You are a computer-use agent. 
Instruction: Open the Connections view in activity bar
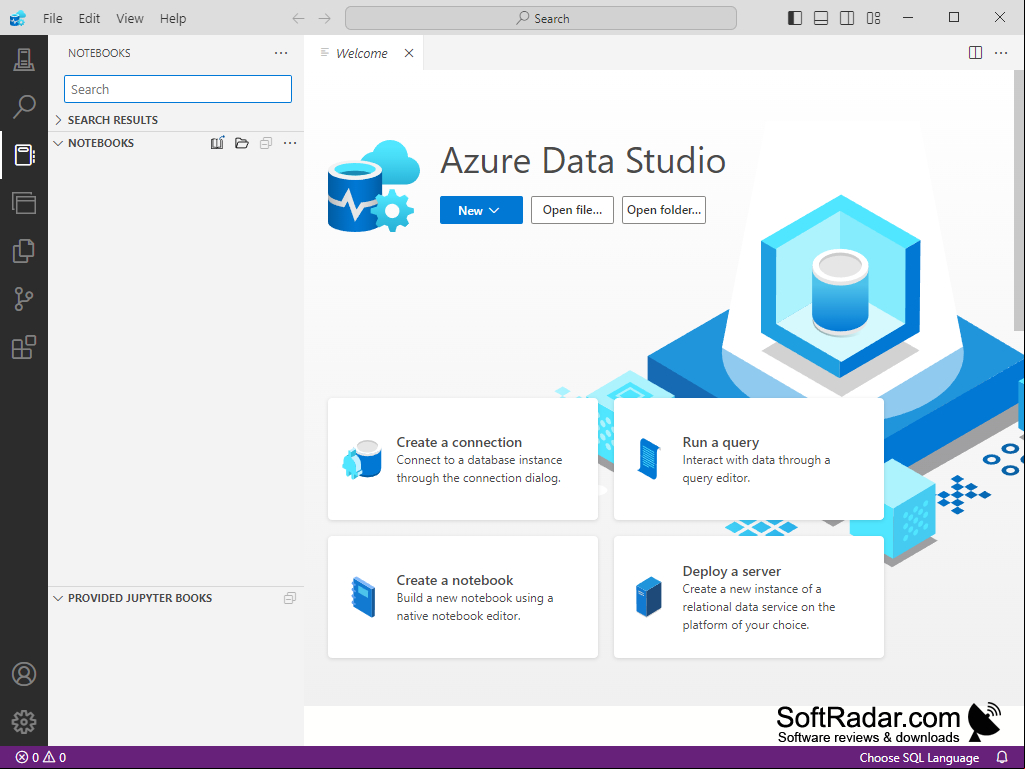[x=24, y=60]
